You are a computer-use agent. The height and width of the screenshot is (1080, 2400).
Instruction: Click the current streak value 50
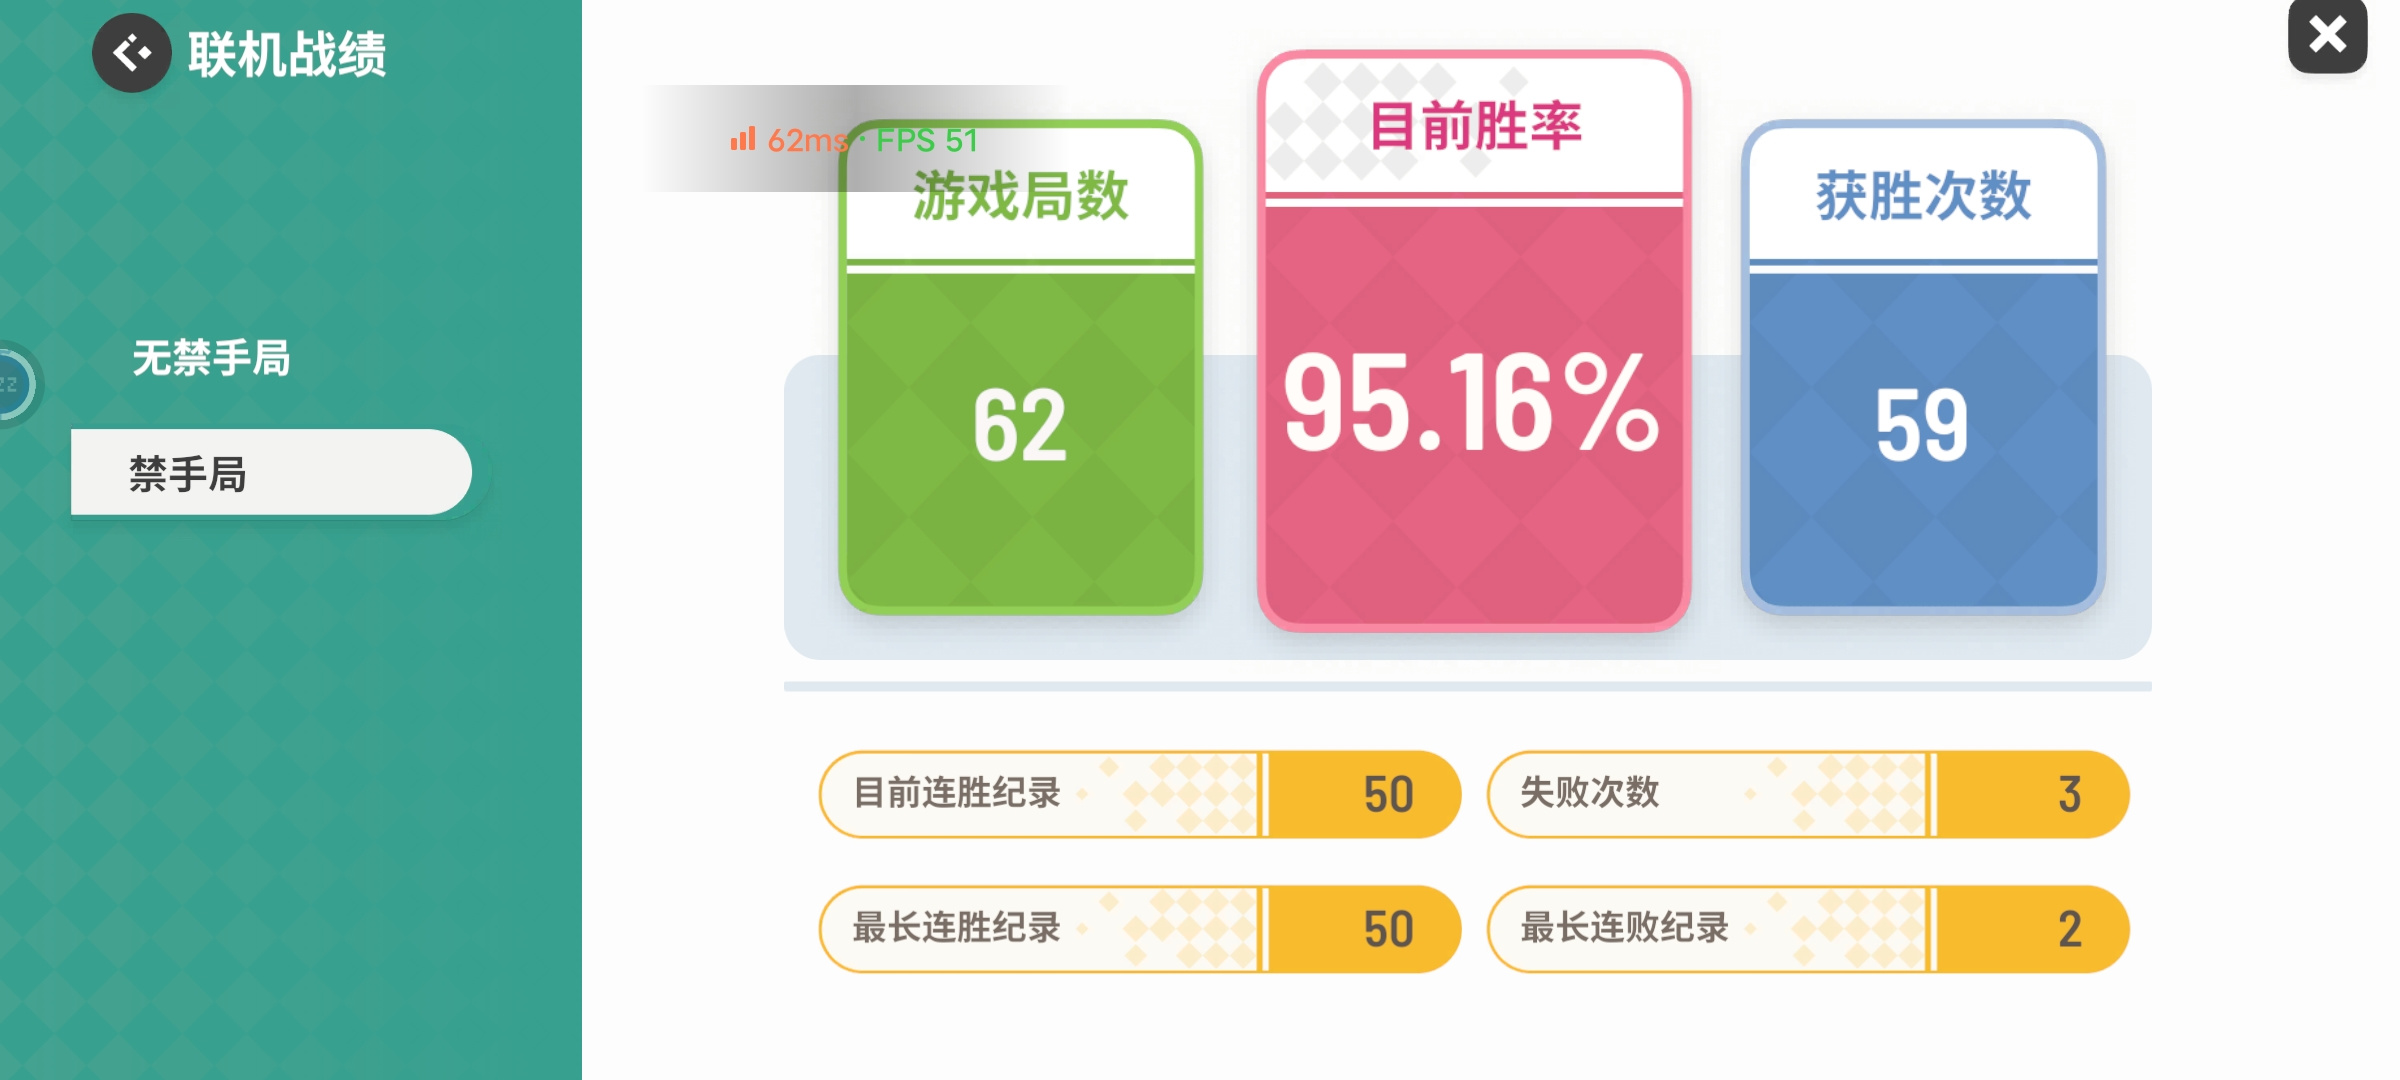[x=1388, y=795]
